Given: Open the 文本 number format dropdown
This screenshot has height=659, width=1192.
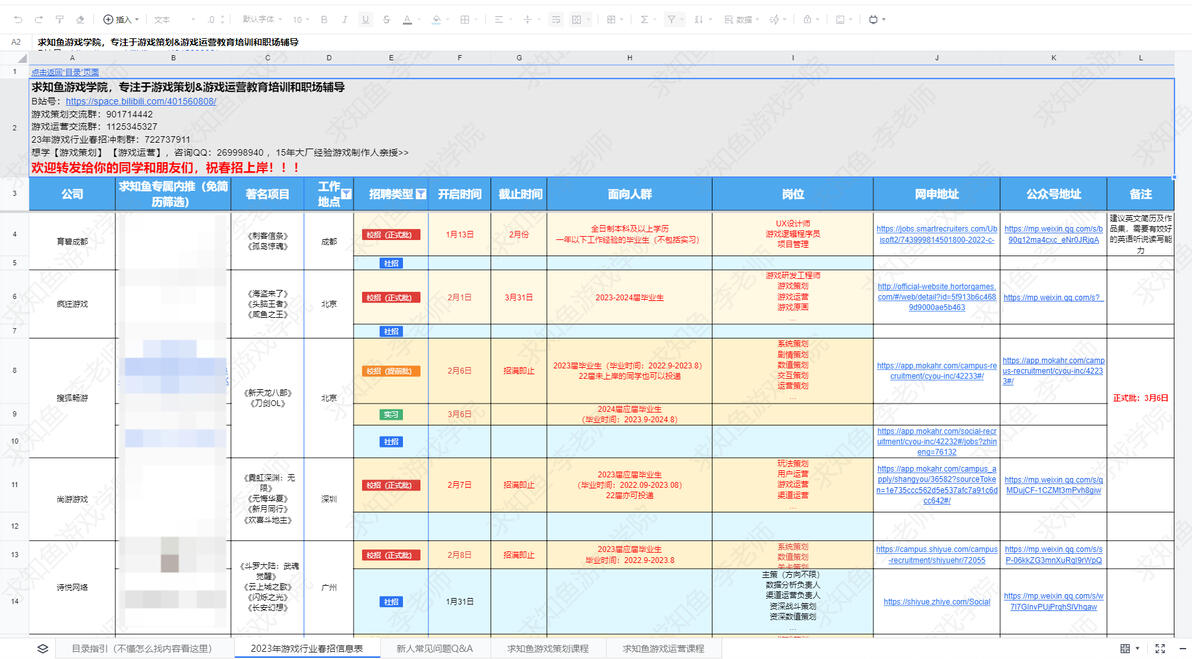Looking at the screenshot, I should 175,20.
